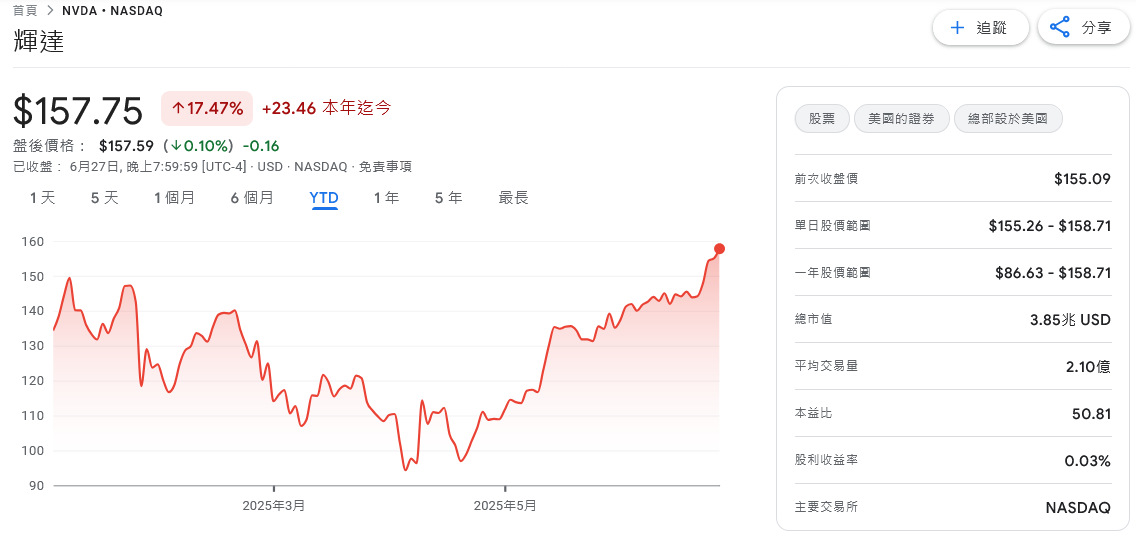Click the 美國的證券 chip
This screenshot has width=1136, height=534.
[901, 119]
